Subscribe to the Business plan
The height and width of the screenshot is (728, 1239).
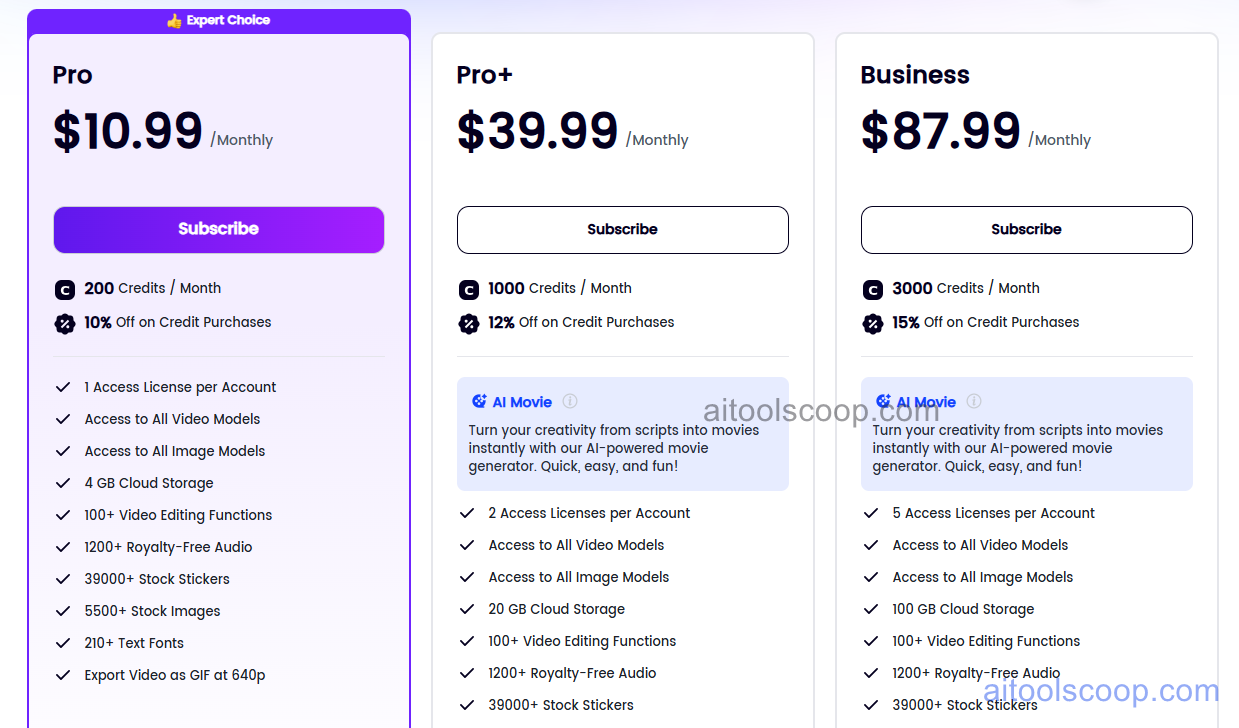[x=1026, y=229]
